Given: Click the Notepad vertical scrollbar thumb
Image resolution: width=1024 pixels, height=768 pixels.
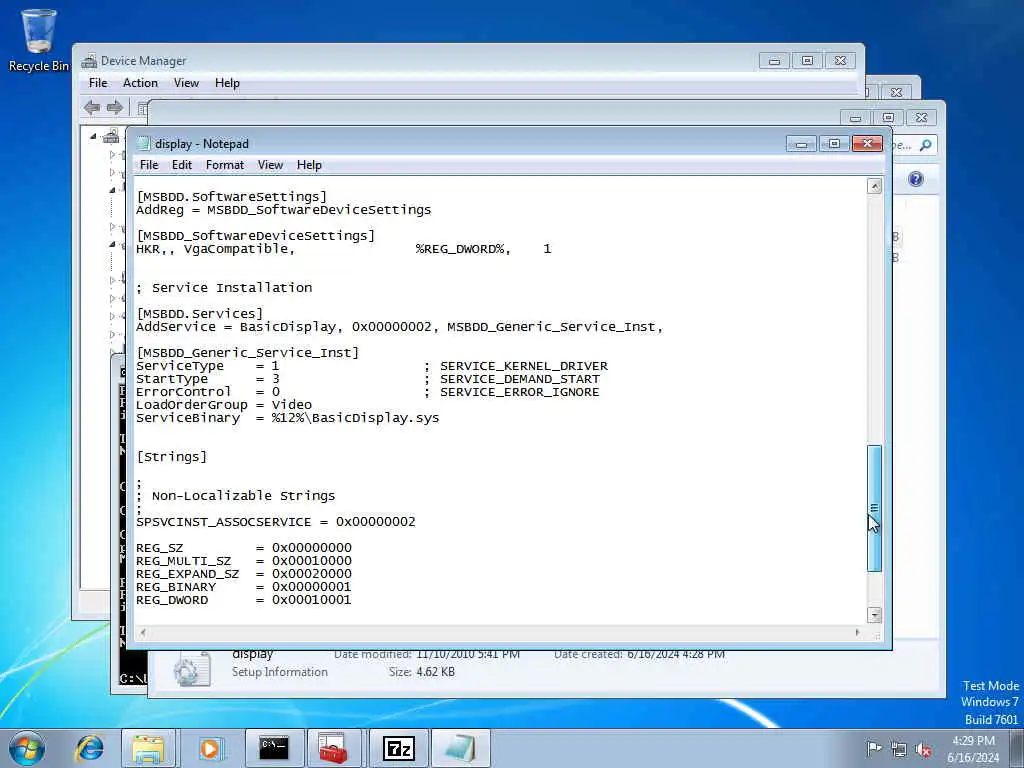Looking at the screenshot, I should click(x=874, y=508).
